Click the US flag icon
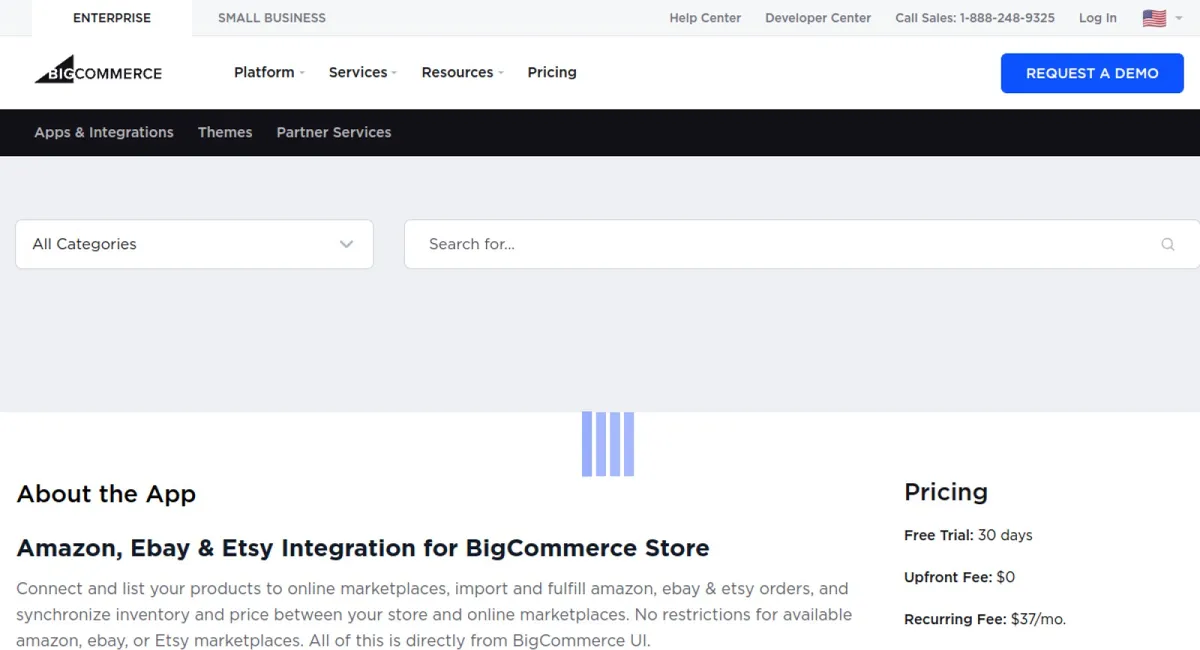The height and width of the screenshot is (650, 1200). tap(1154, 18)
